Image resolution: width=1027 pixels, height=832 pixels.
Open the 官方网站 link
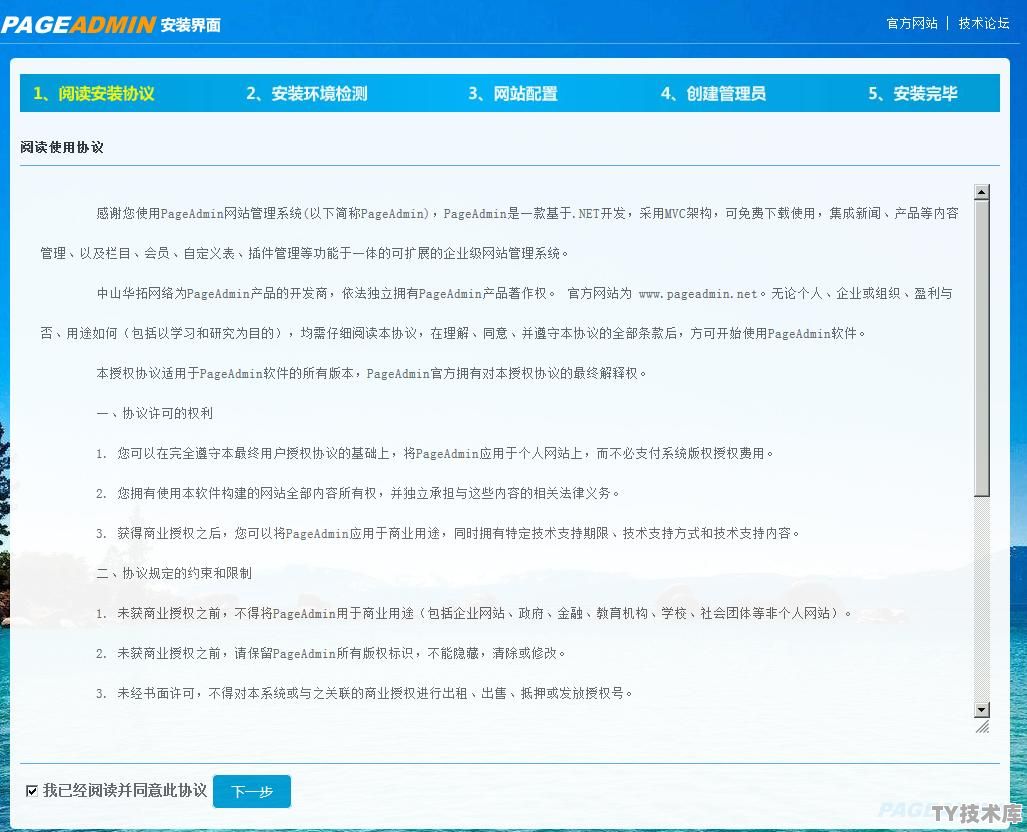[x=912, y=24]
